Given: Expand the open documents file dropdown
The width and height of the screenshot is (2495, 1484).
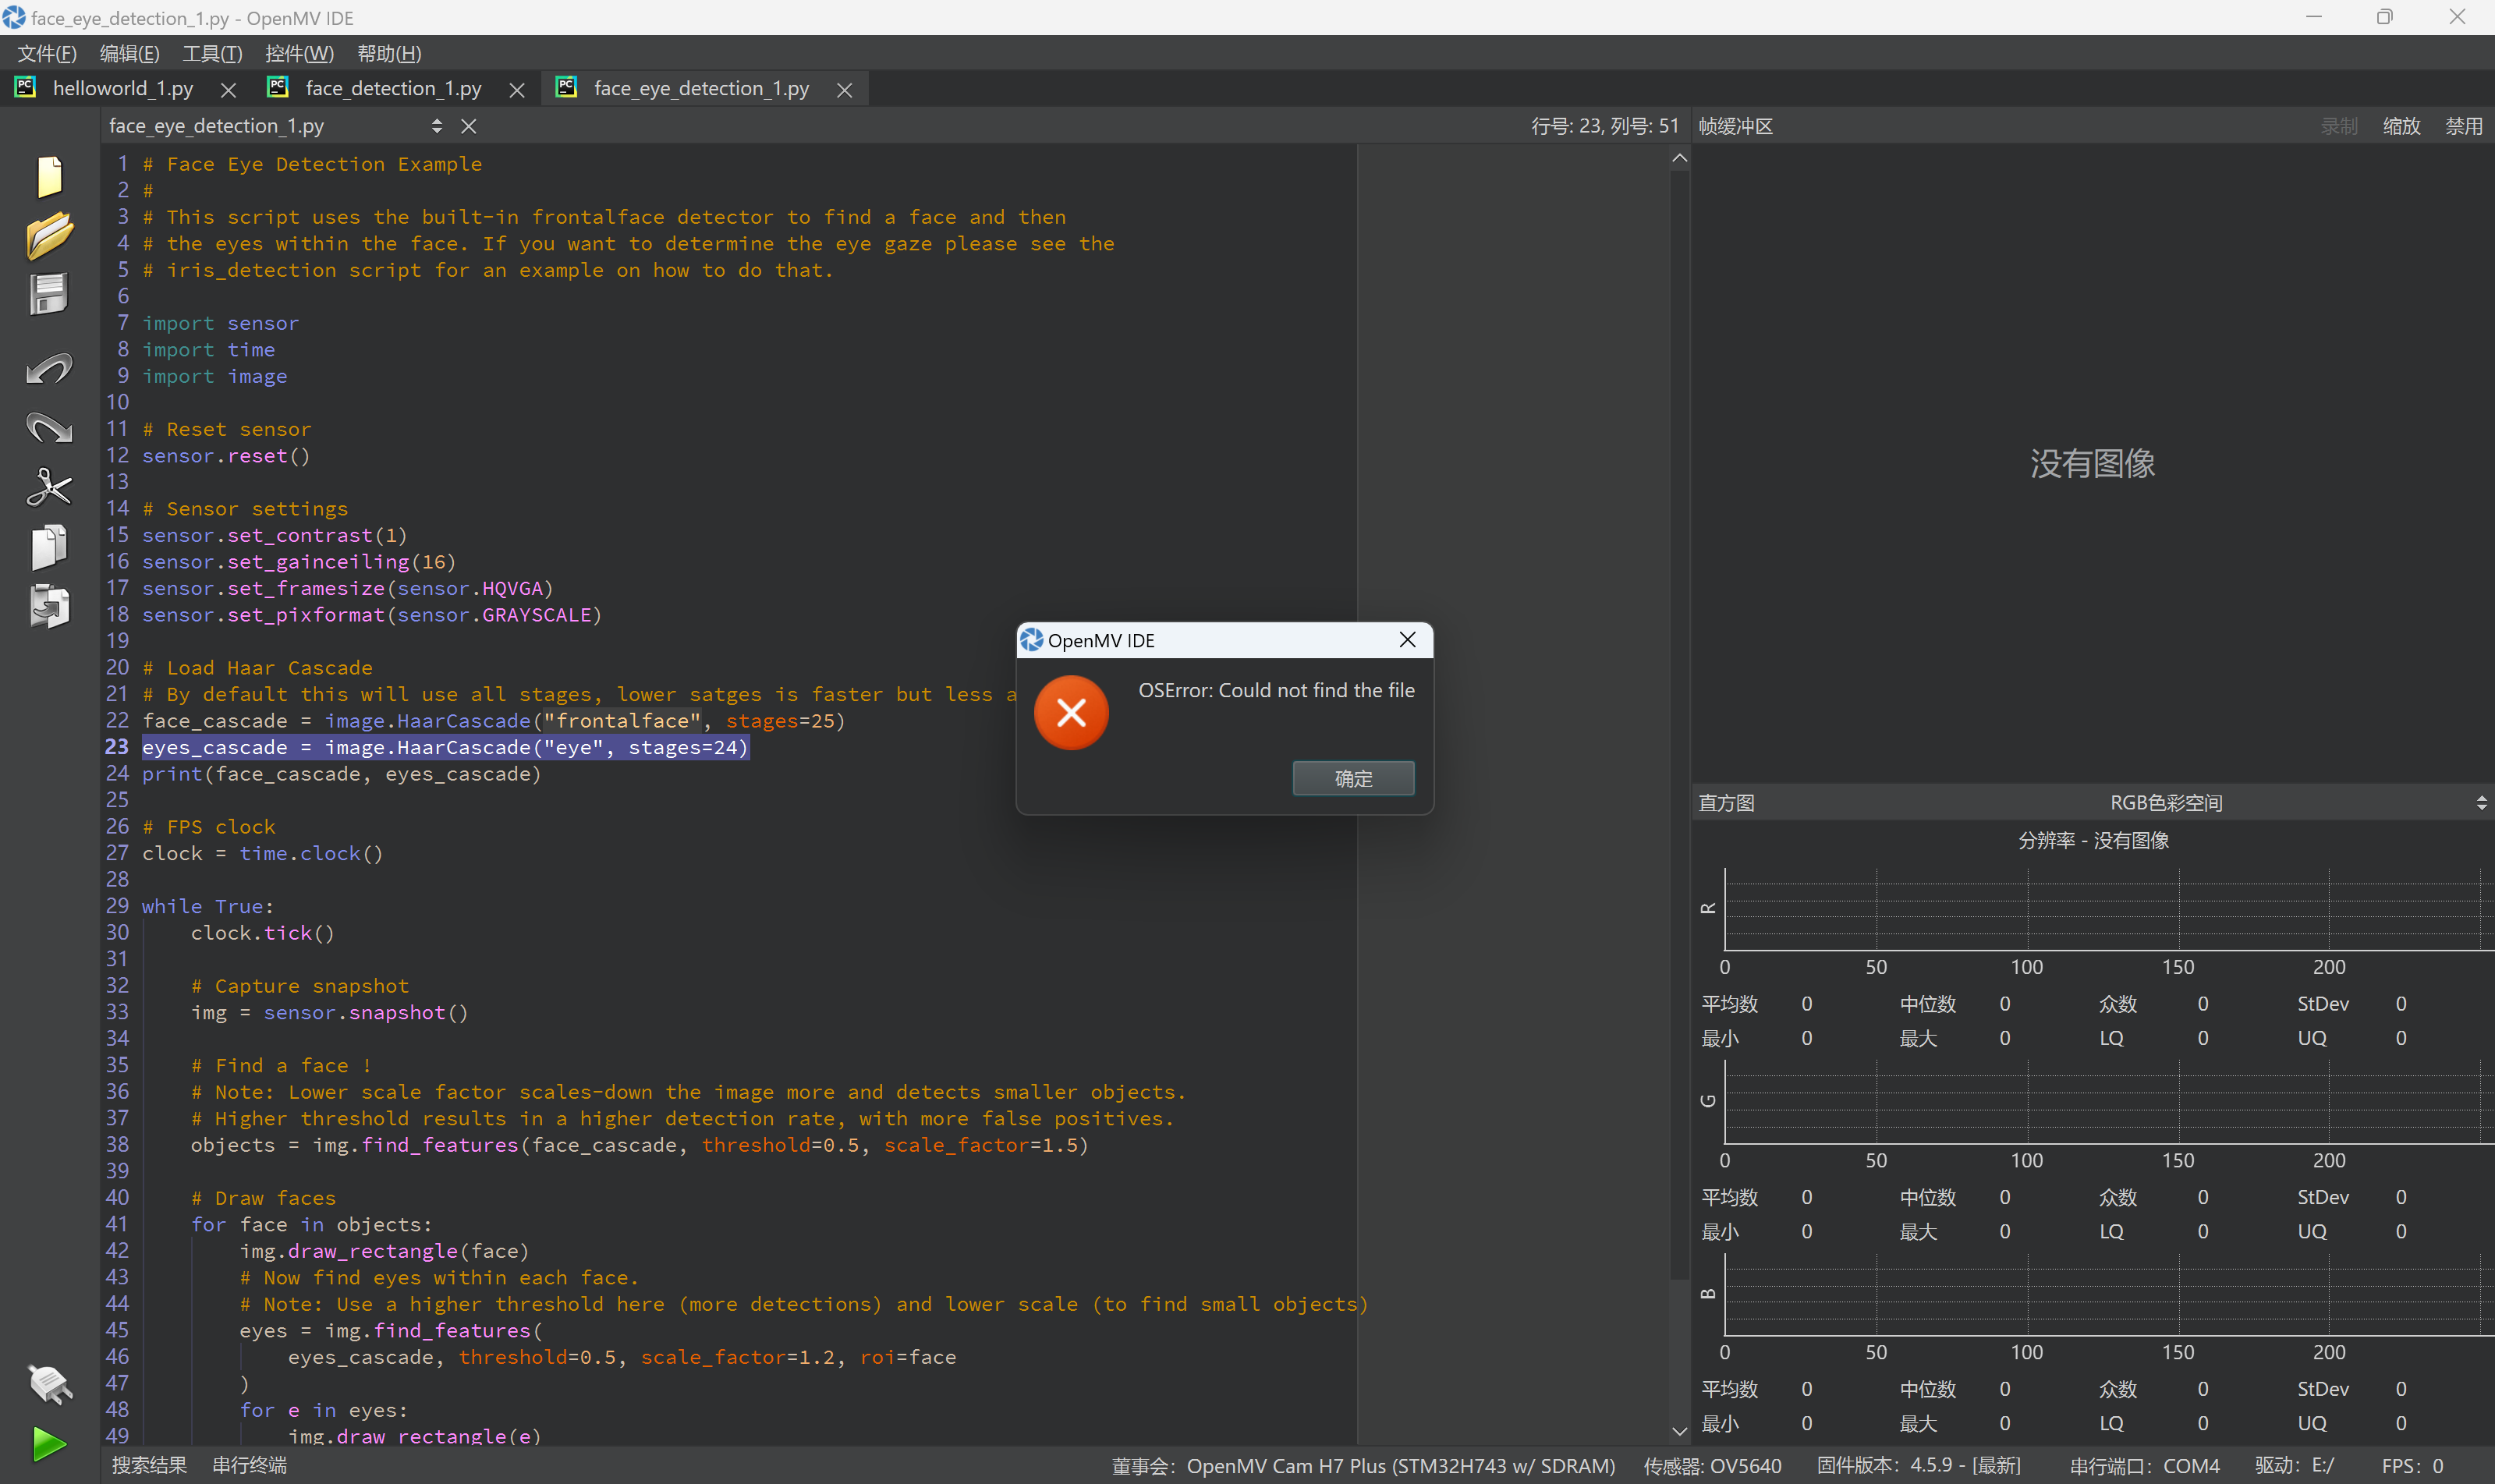Looking at the screenshot, I should point(276,126).
